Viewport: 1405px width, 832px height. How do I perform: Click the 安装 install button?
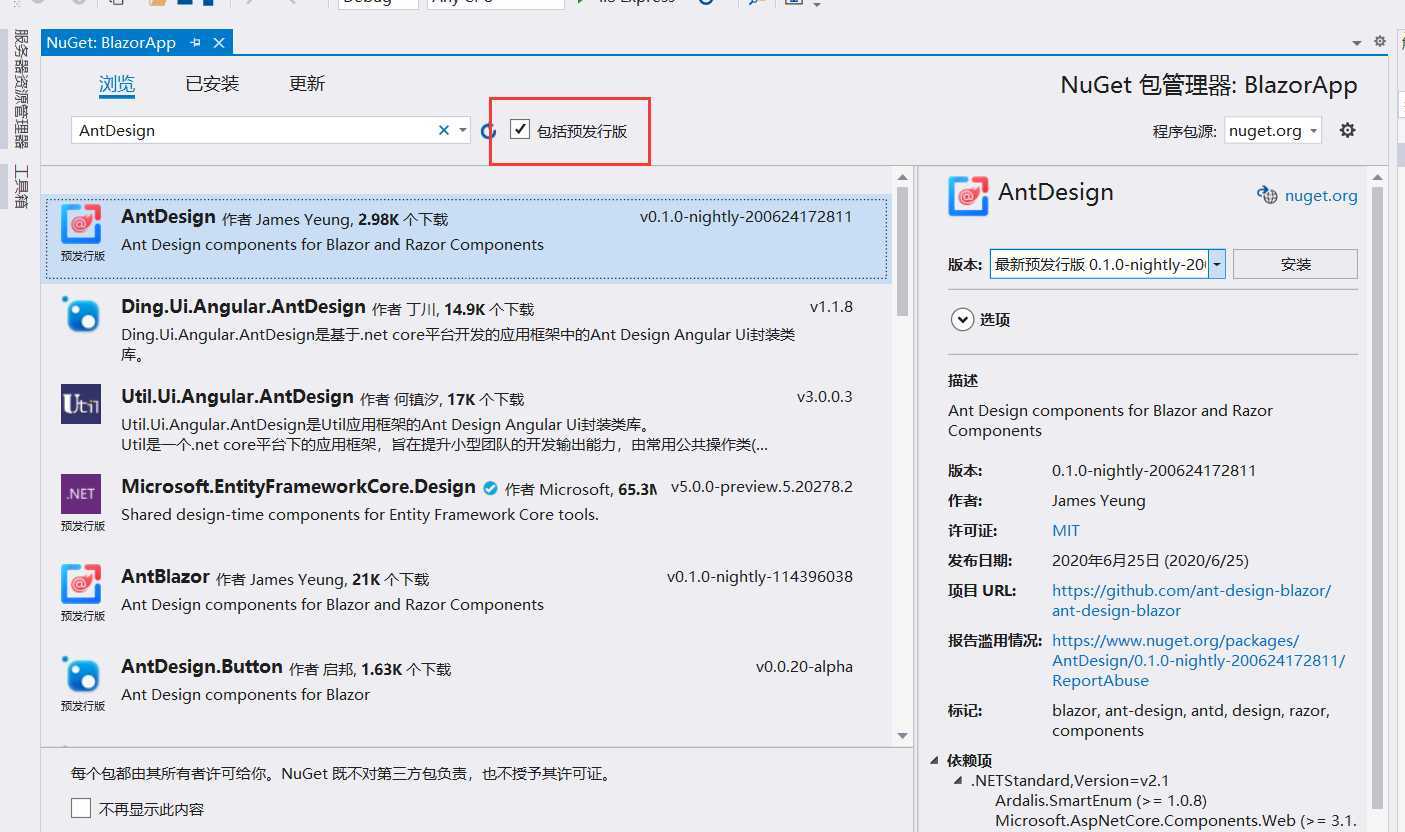[1295, 264]
